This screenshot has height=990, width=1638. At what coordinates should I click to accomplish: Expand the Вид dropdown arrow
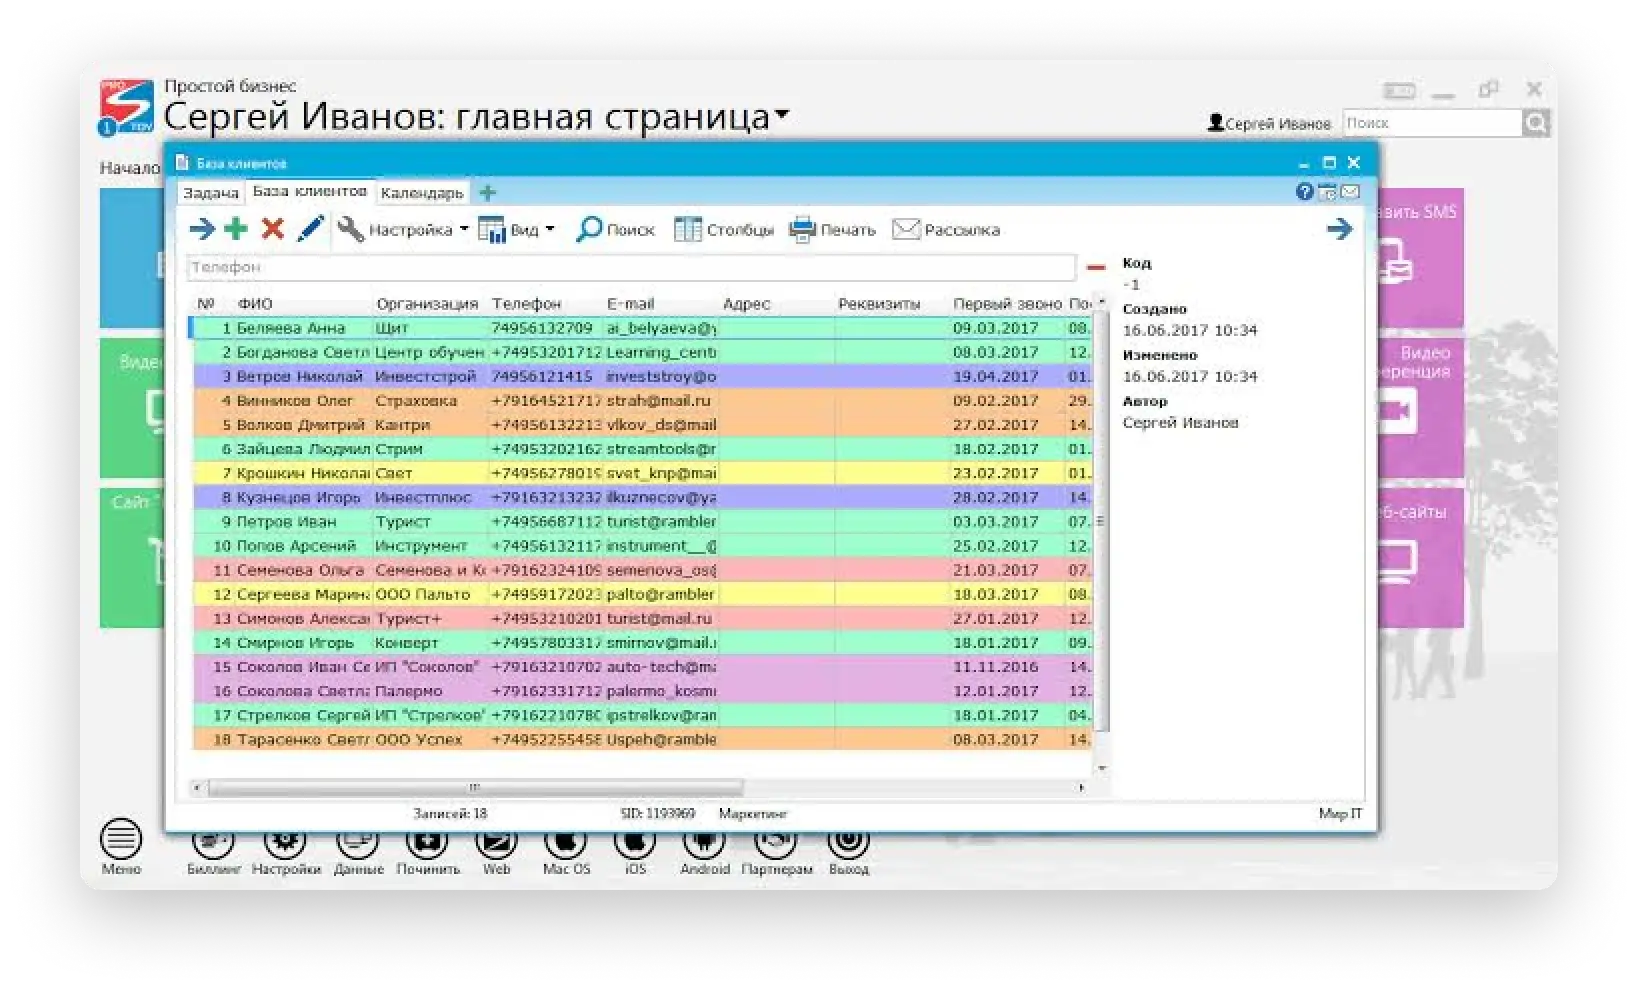coord(550,229)
